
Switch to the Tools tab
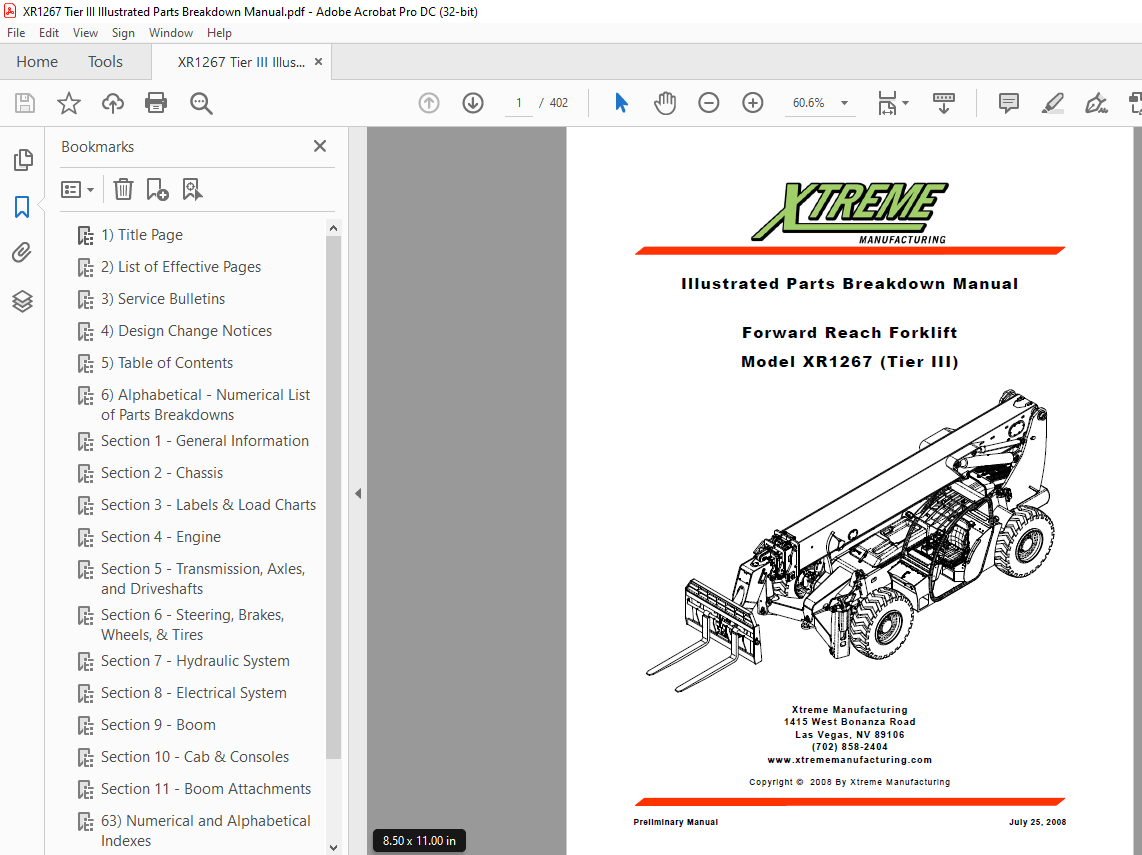coord(106,62)
